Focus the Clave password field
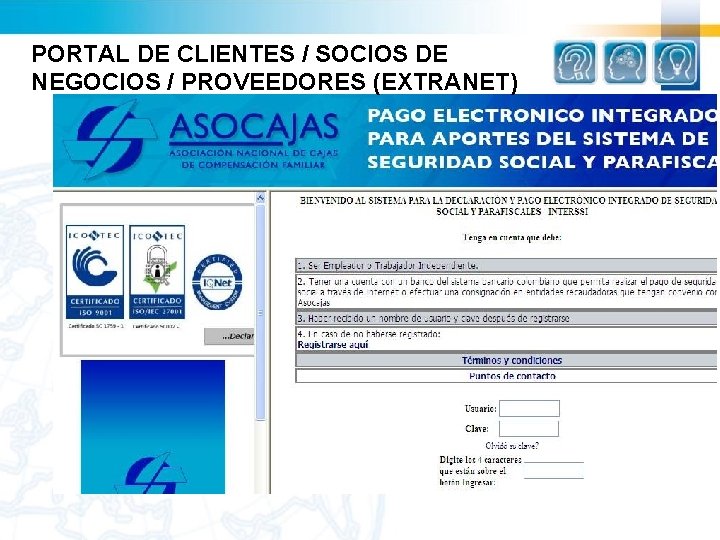 point(529,428)
